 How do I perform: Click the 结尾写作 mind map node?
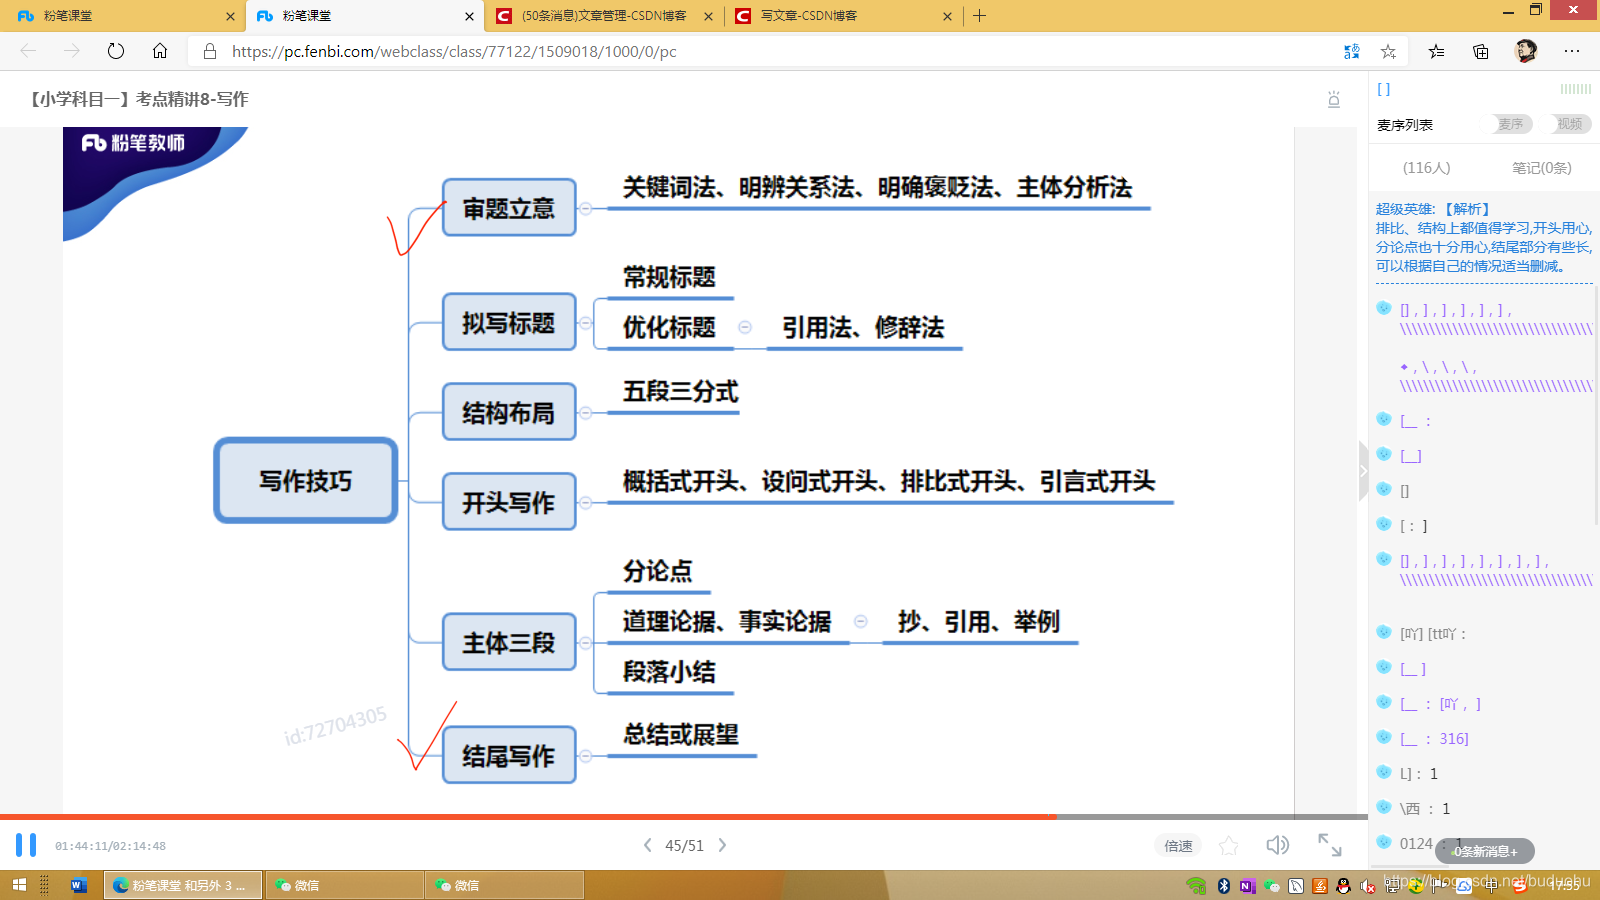tap(509, 755)
